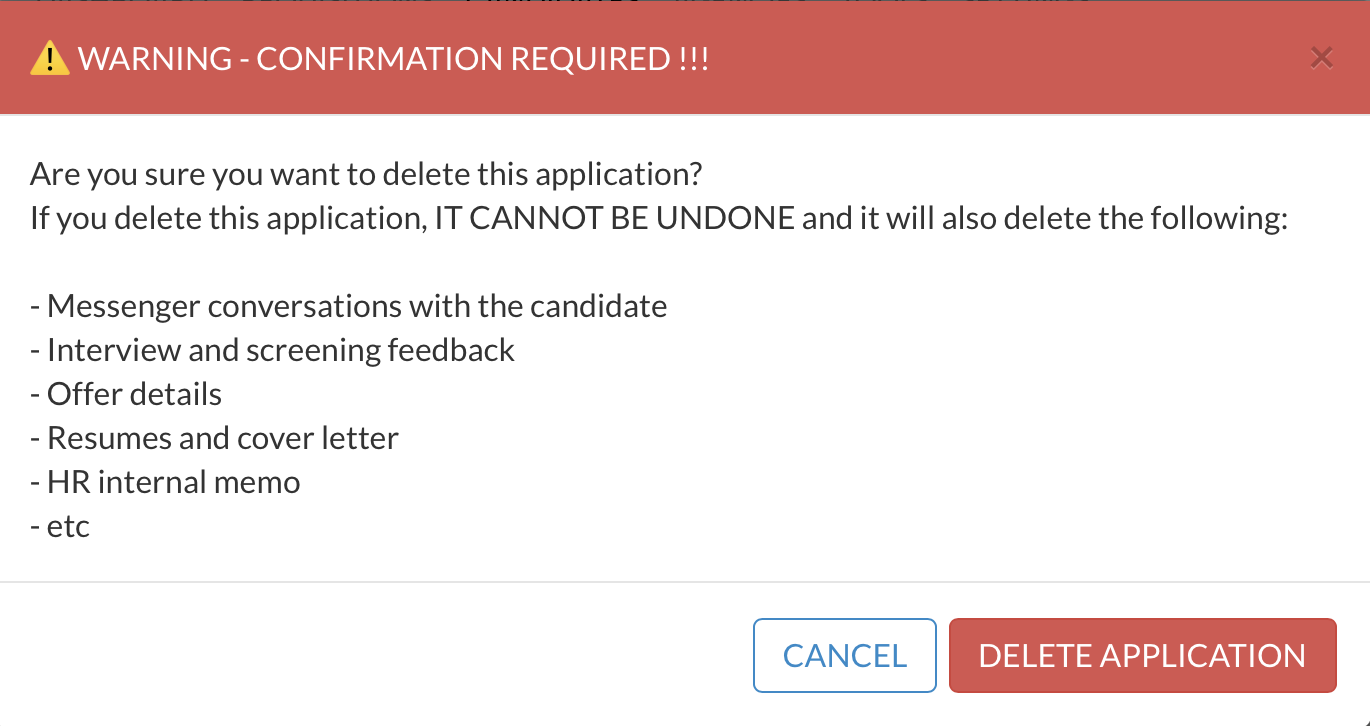Click the HR internal memo item
Viewport: 1370px width, 726px height.
(165, 482)
